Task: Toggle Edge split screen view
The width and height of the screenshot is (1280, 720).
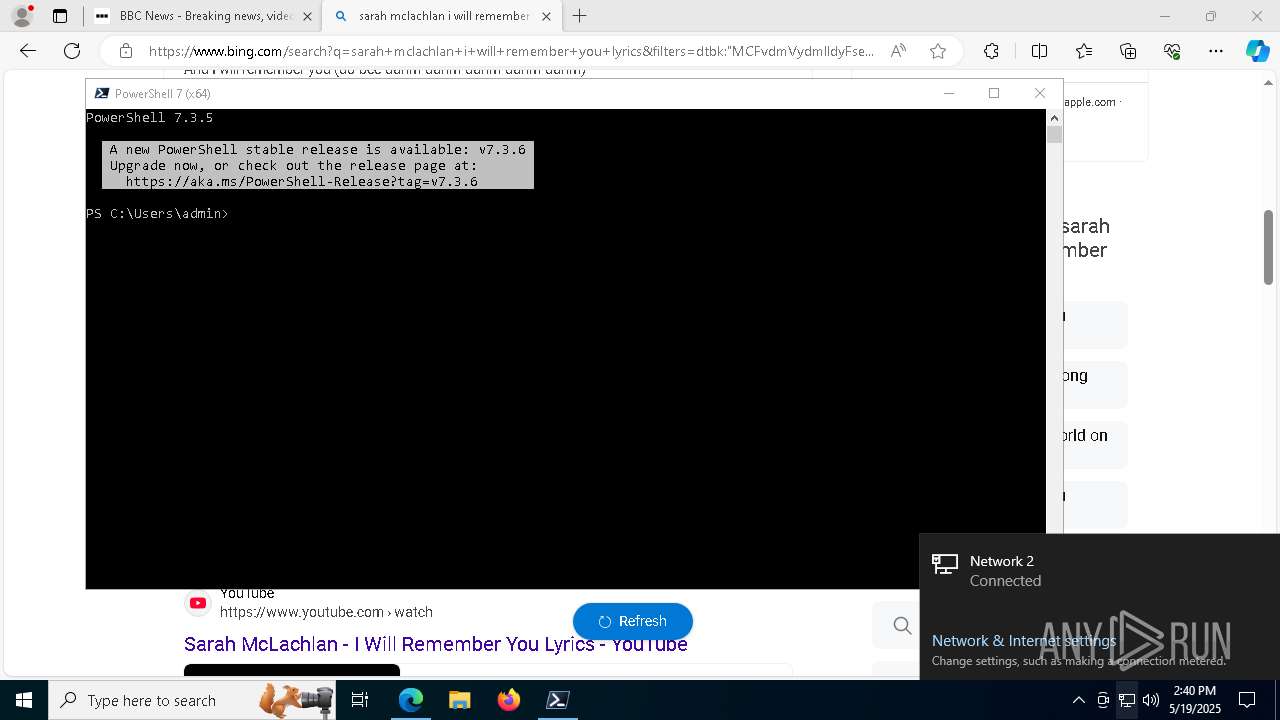Action: [1039, 51]
